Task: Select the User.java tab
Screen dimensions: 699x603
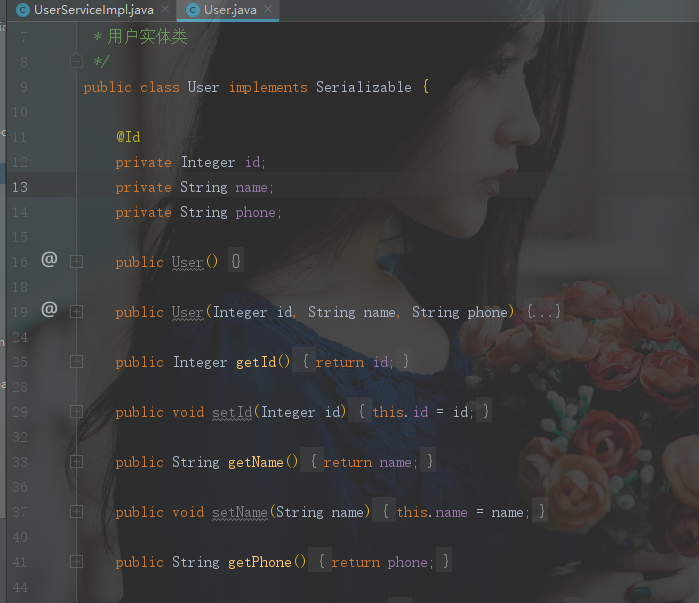Action: (230, 10)
